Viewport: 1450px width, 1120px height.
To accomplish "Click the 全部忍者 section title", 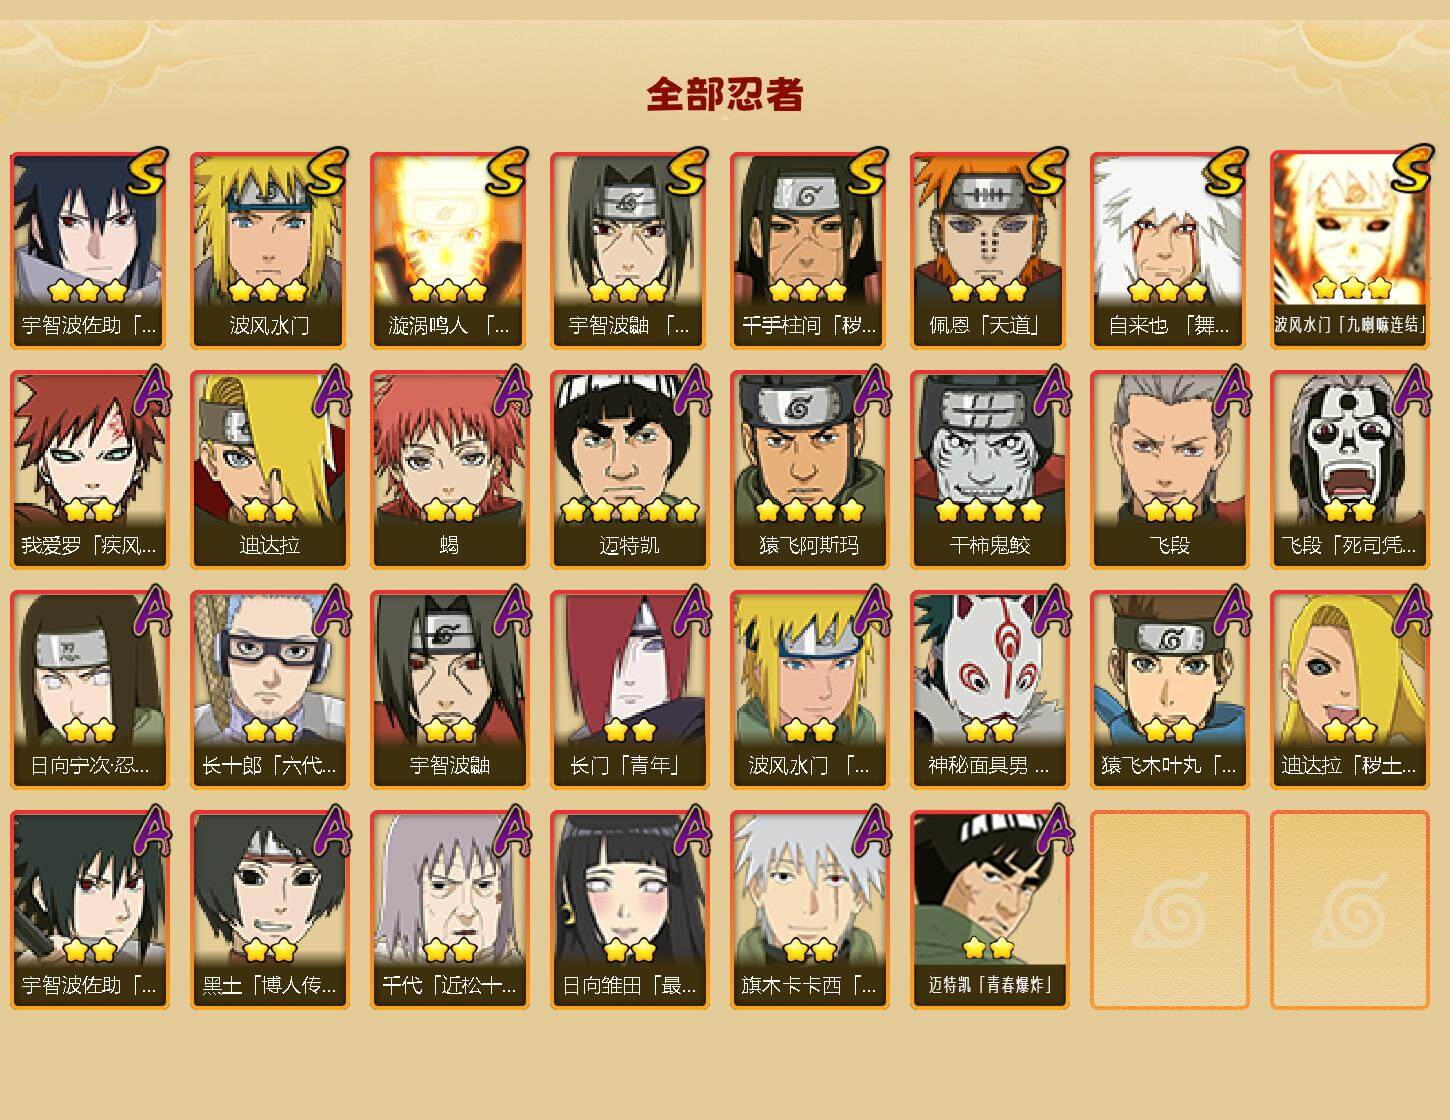I will [x=725, y=94].
